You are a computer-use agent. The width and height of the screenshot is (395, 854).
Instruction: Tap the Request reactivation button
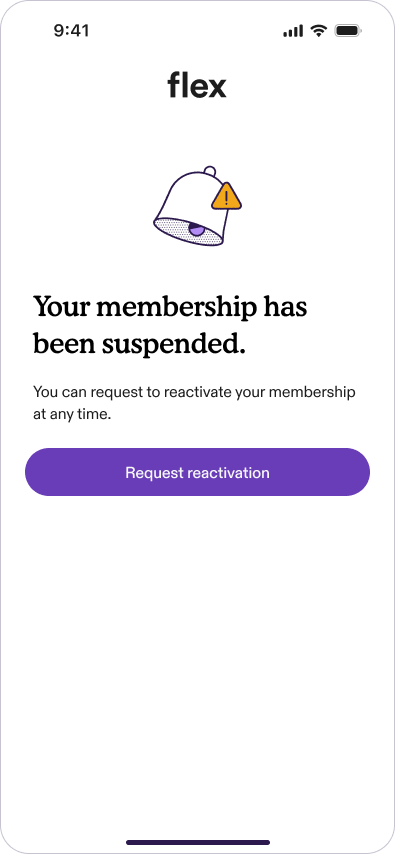197,472
